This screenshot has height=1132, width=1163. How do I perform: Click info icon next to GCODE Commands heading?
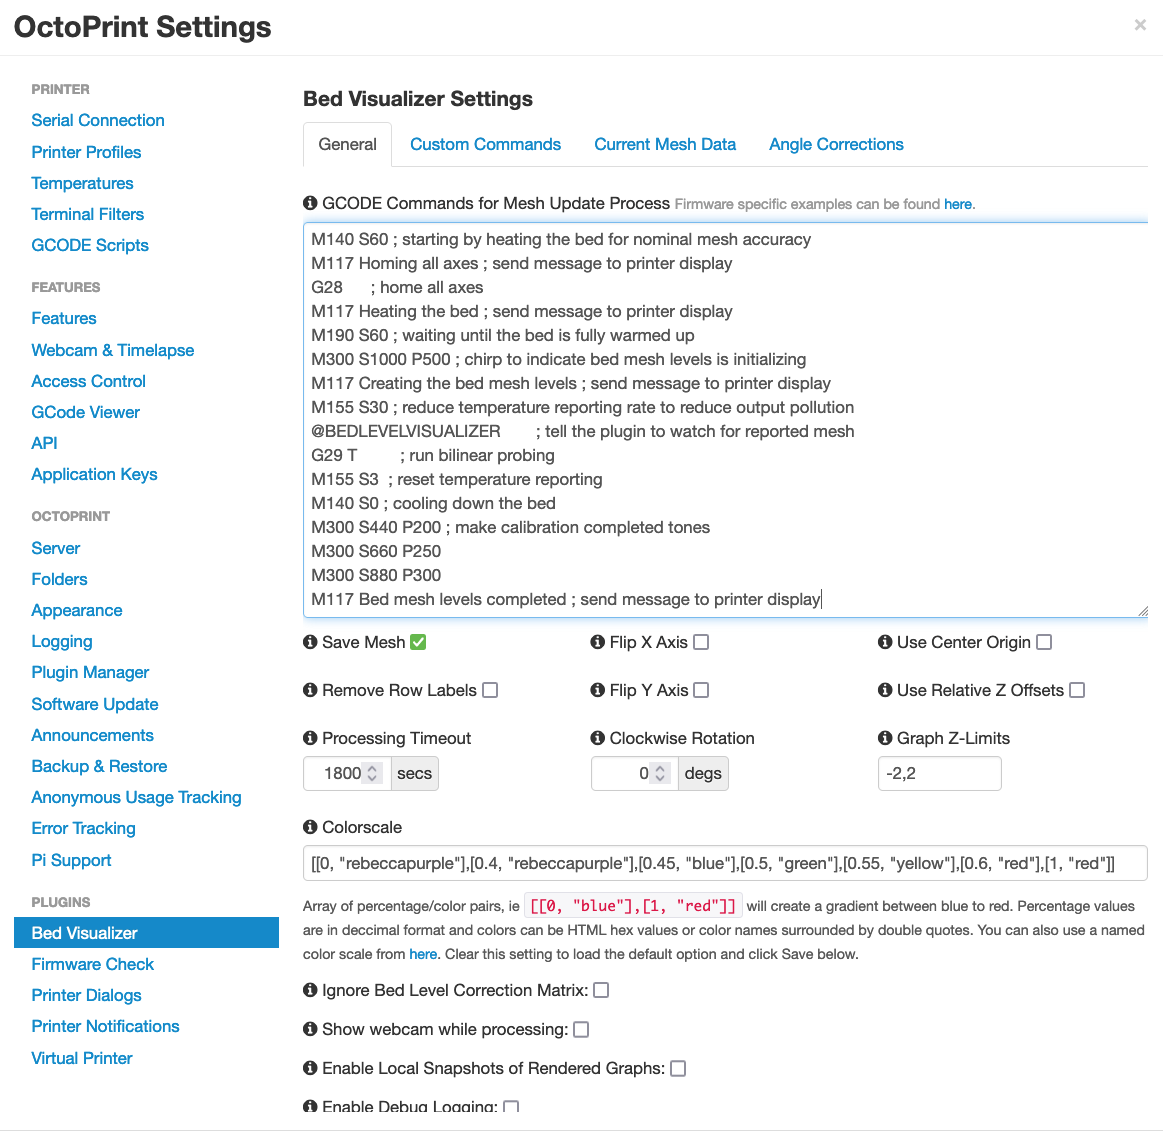tap(310, 203)
